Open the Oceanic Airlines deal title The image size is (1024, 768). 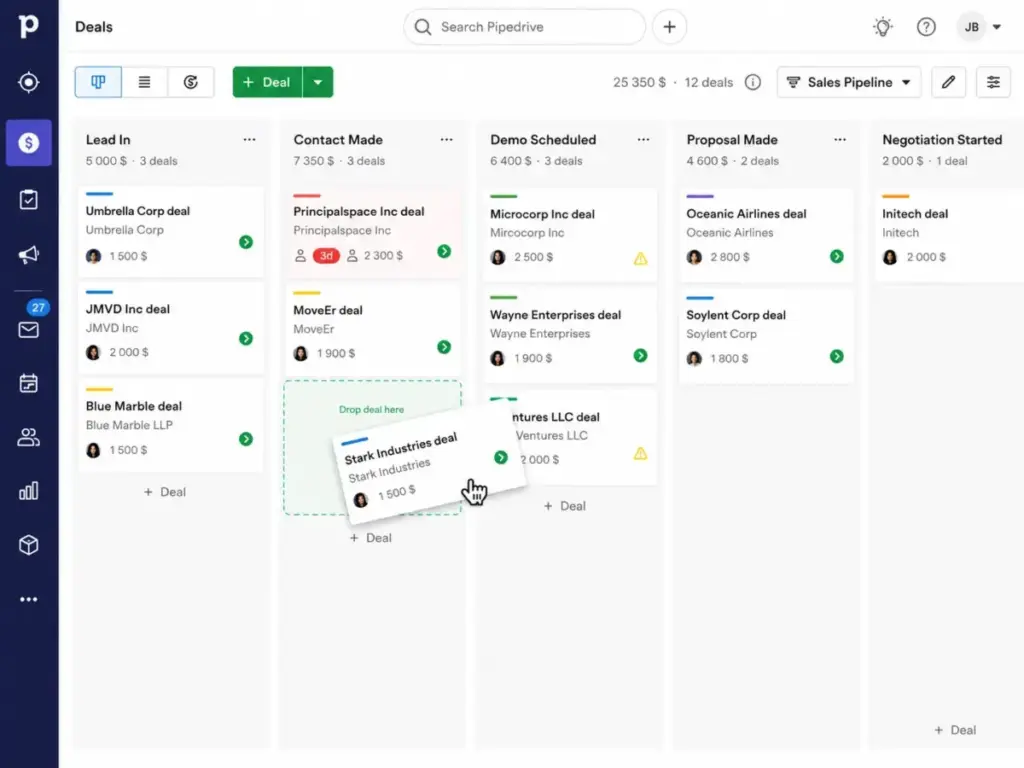(x=746, y=214)
